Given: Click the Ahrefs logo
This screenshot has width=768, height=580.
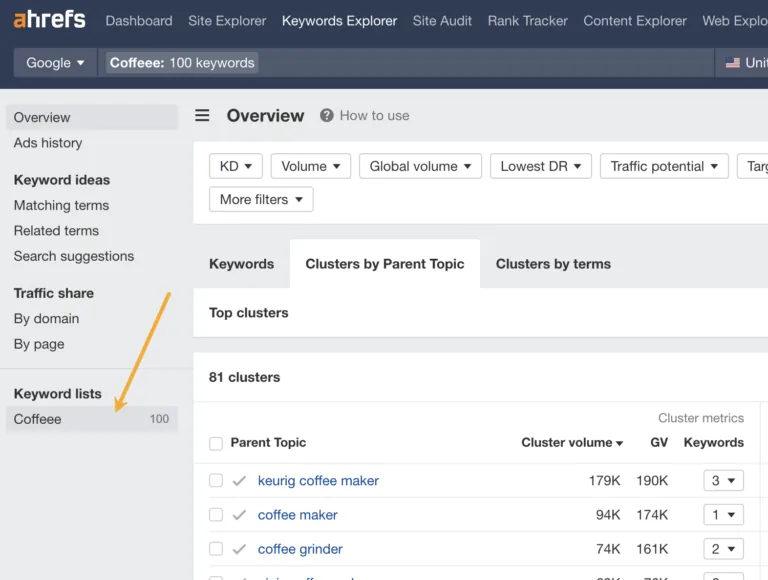Looking at the screenshot, I should click(x=49, y=20).
